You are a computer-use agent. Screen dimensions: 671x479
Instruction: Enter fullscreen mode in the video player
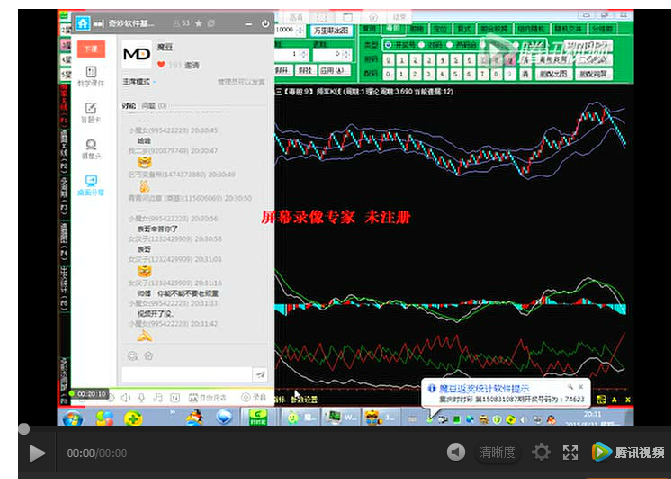coord(571,453)
